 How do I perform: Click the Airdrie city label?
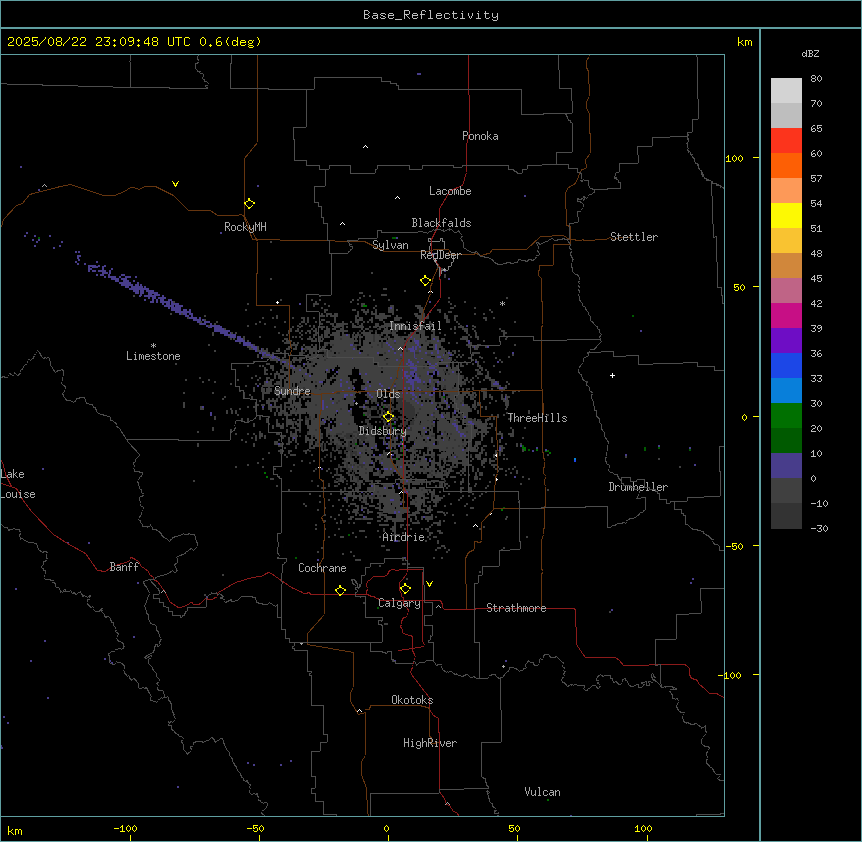tap(404, 537)
